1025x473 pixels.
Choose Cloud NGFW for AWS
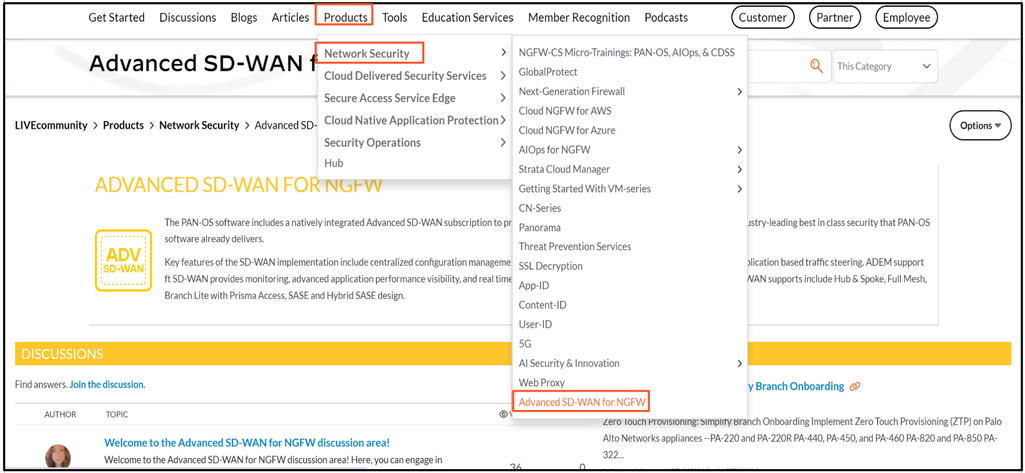tap(565, 111)
